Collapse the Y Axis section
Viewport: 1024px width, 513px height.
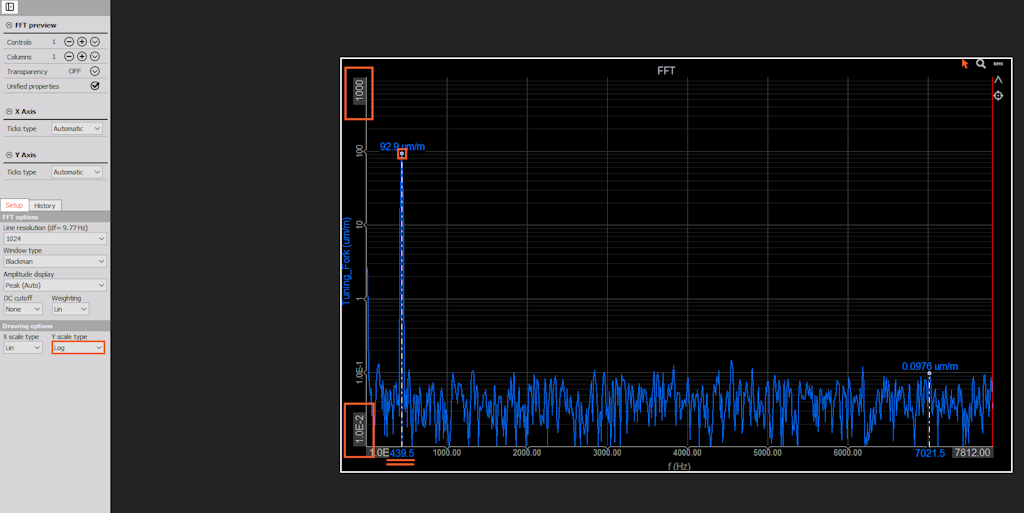pyautogui.click(x=9, y=155)
